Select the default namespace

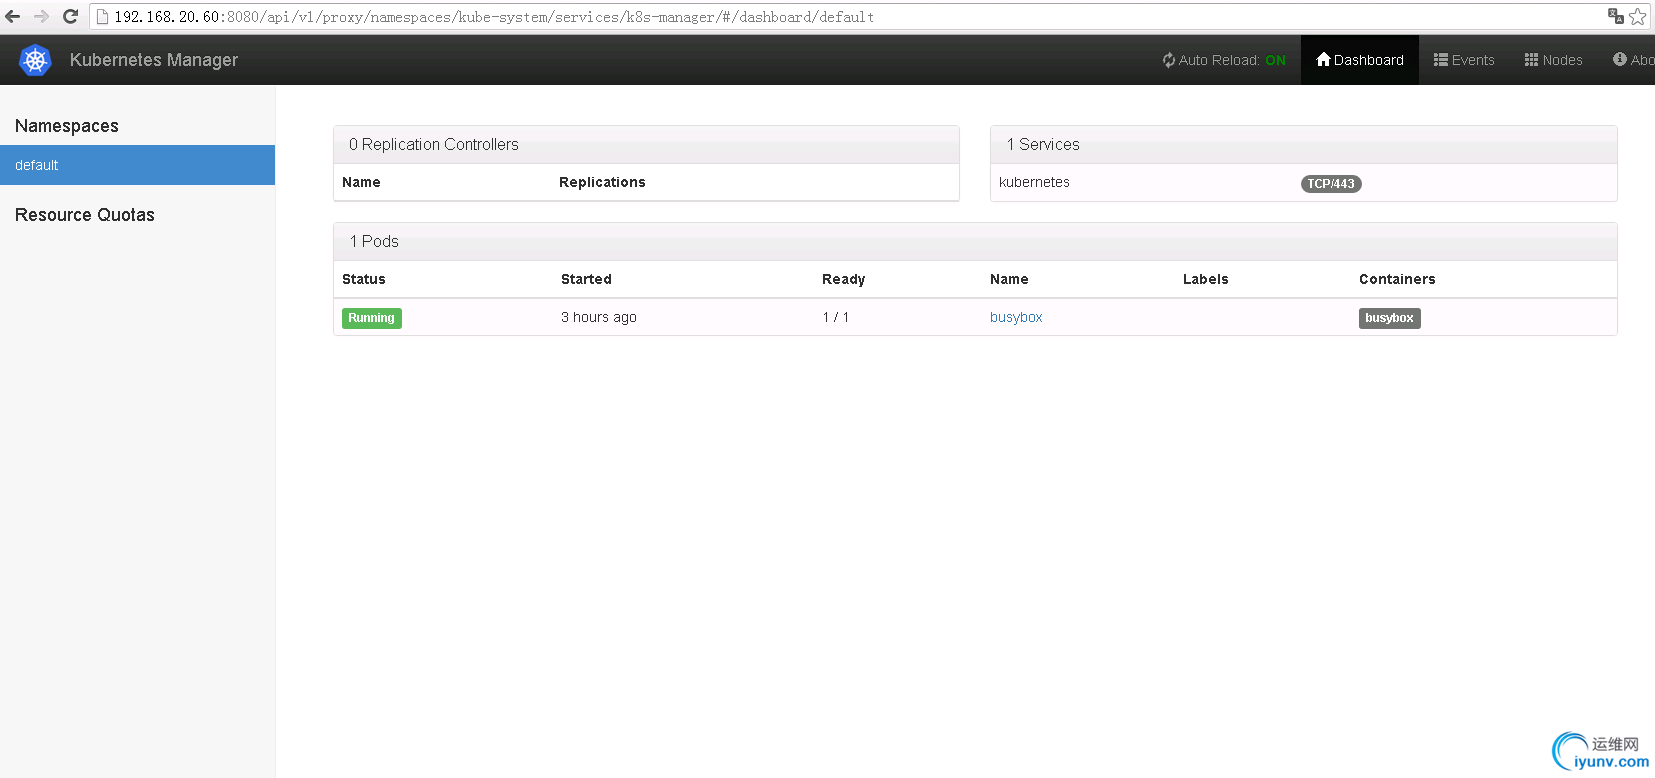[137, 165]
